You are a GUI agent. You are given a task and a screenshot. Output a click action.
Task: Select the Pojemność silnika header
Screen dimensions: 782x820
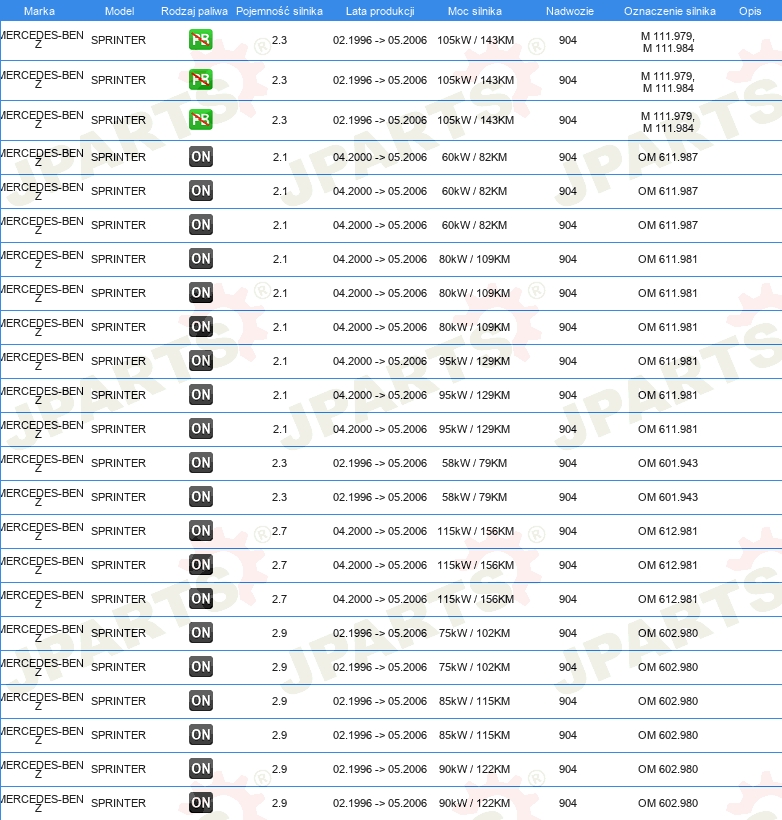[x=279, y=11]
